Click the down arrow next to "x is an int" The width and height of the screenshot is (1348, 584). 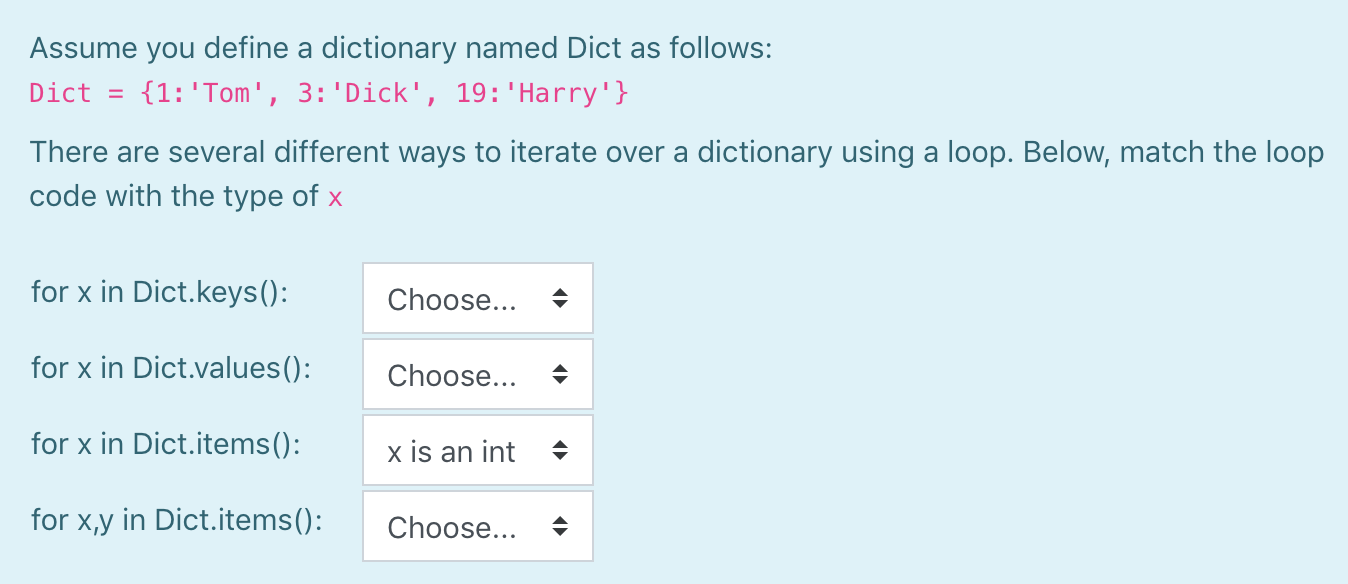(560, 455)
